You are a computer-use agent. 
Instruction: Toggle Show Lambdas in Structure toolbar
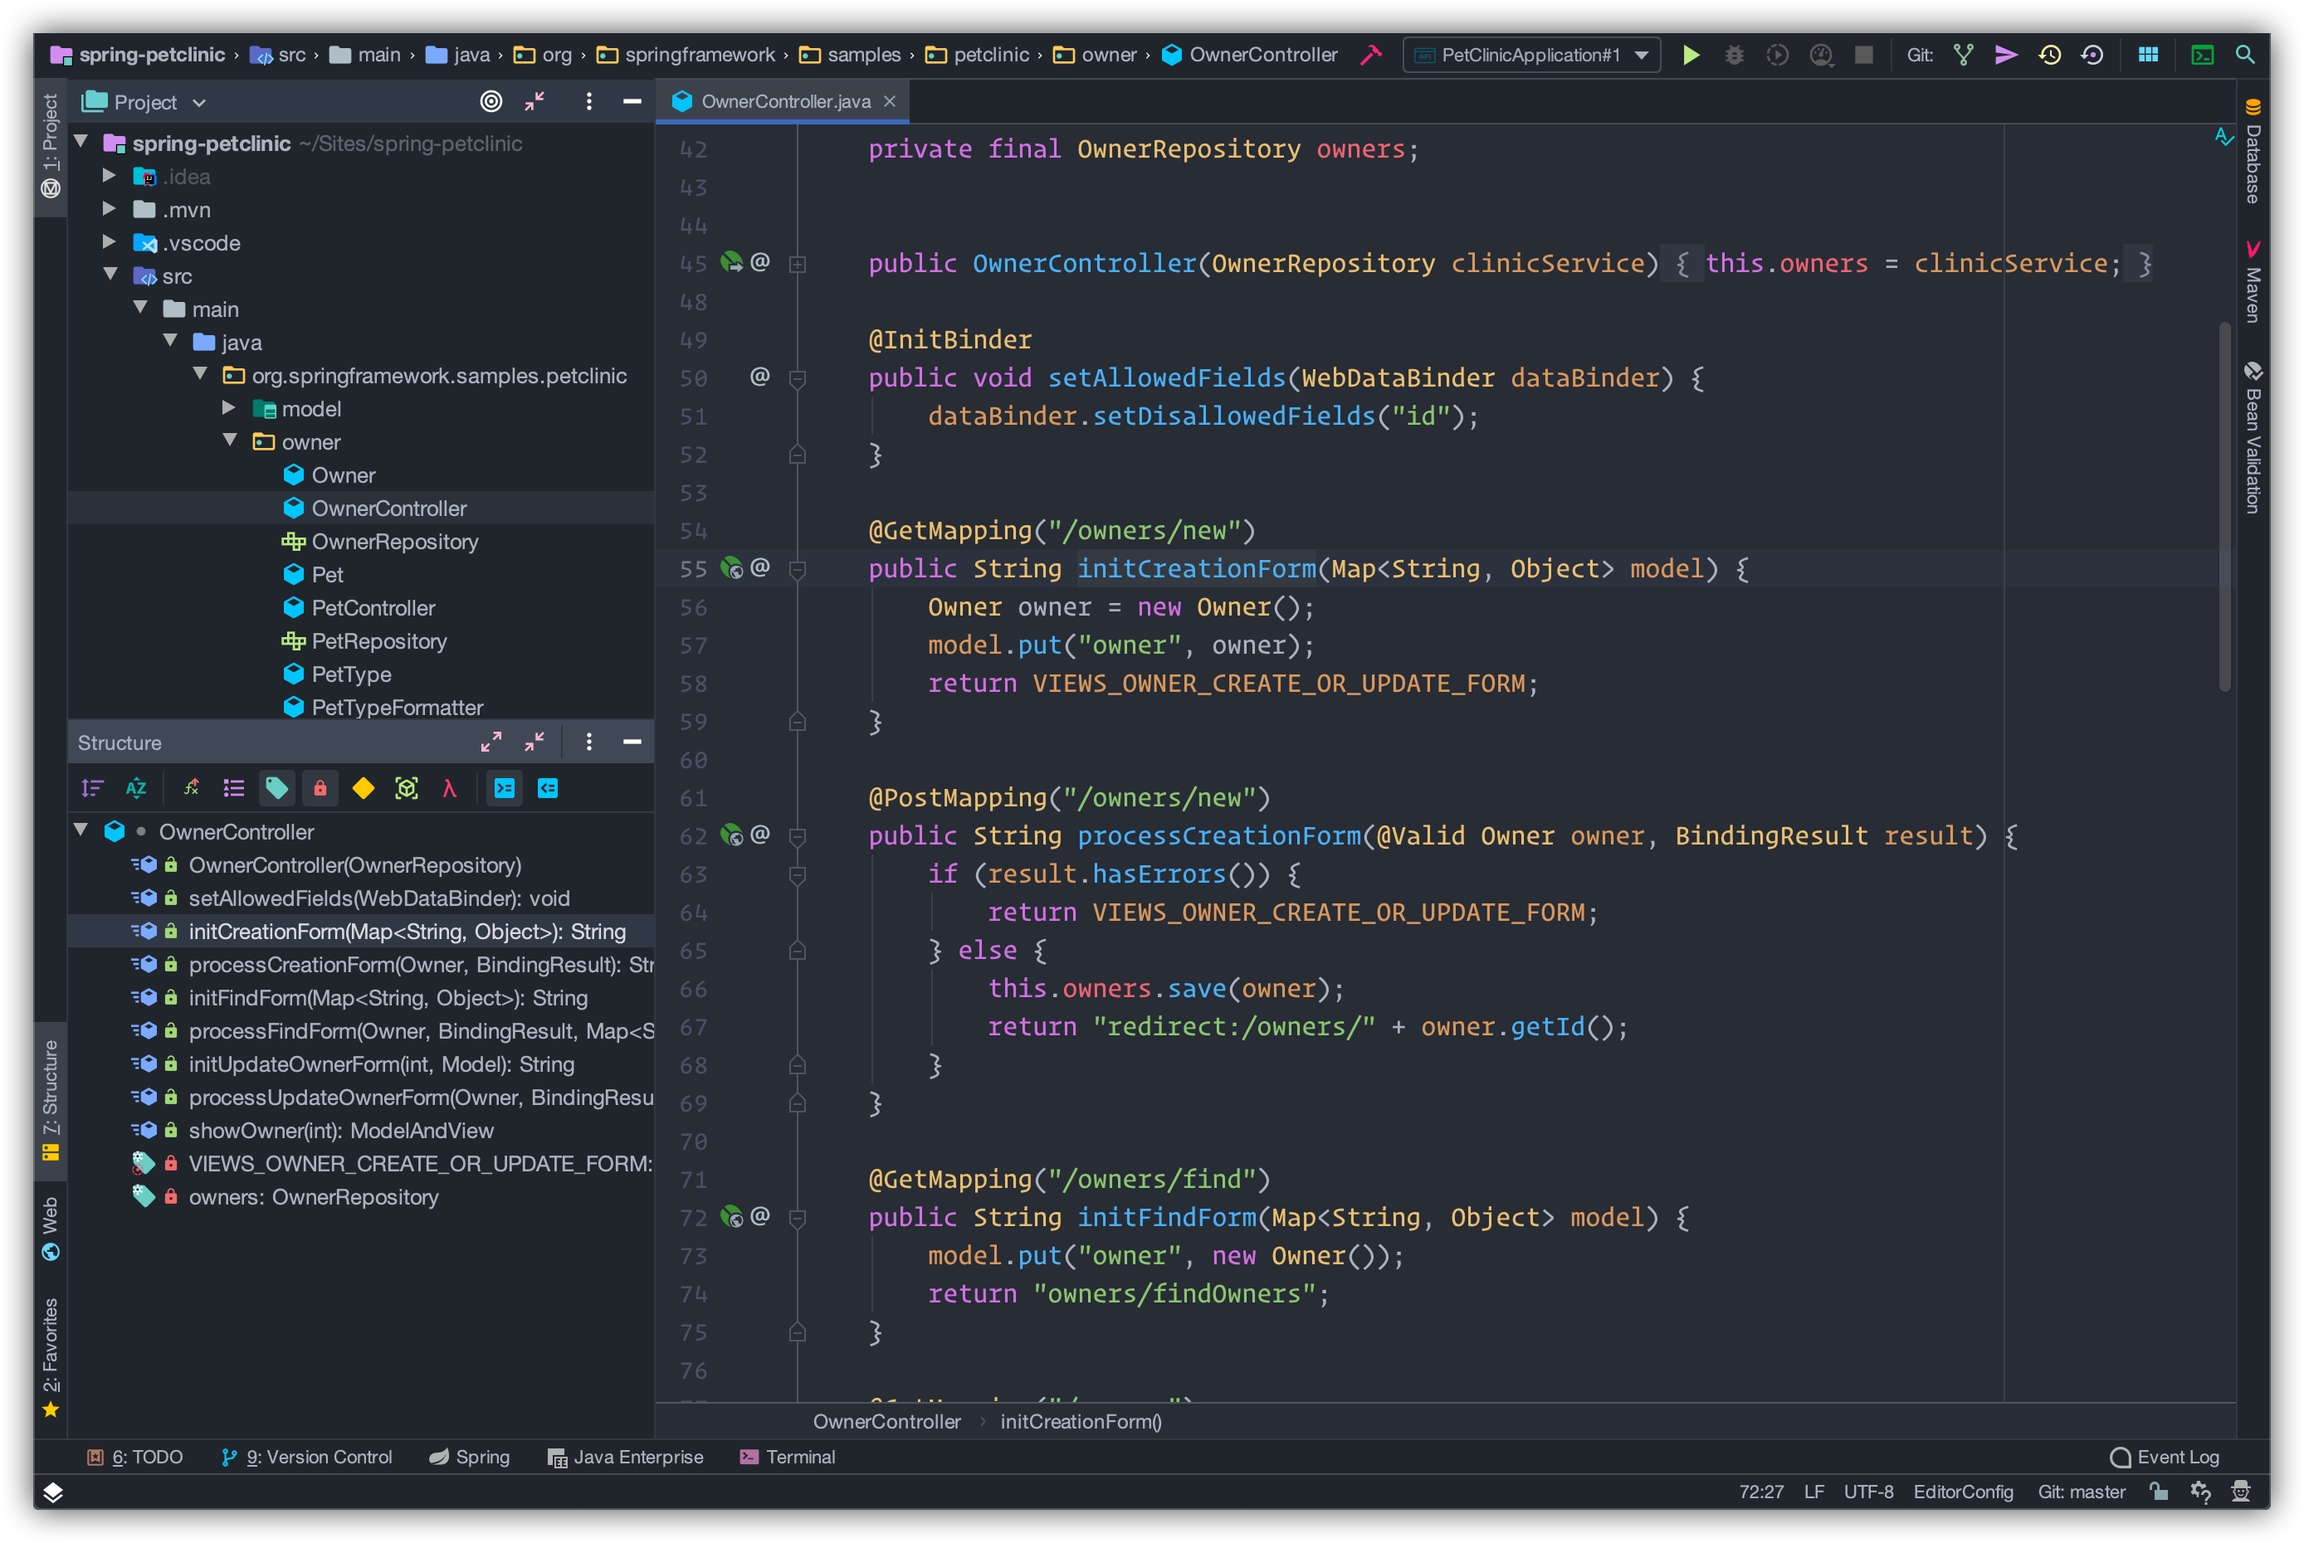coord(450,789)
